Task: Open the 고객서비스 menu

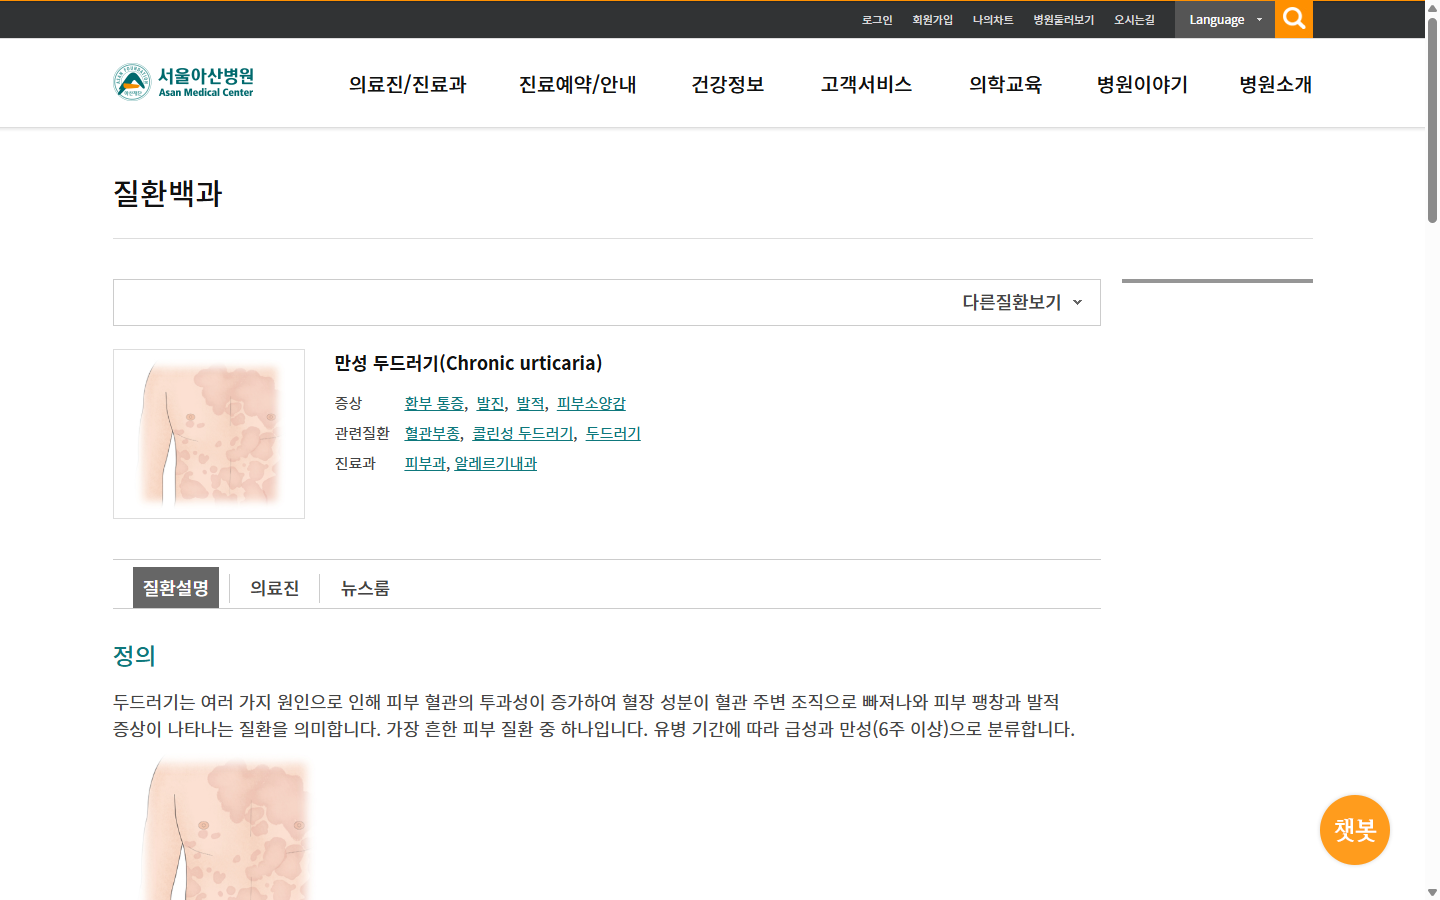Action: (866, 85)
